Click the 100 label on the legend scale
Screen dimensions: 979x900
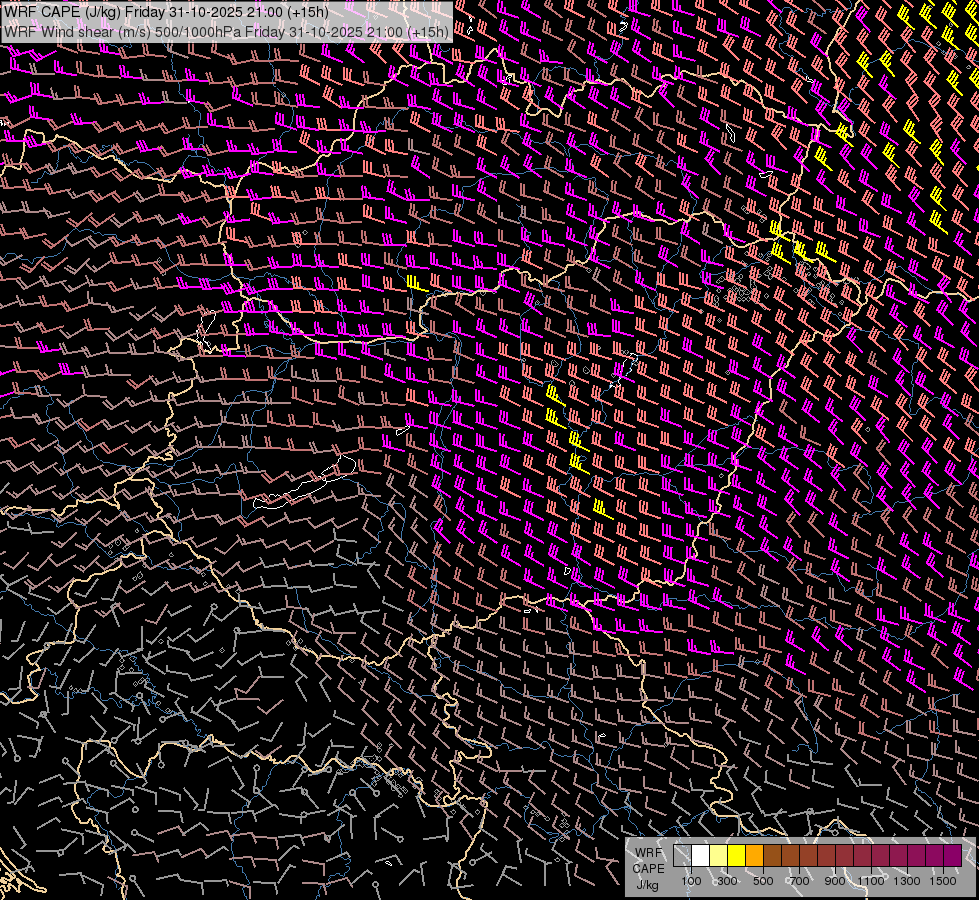(x=691, y=881)
